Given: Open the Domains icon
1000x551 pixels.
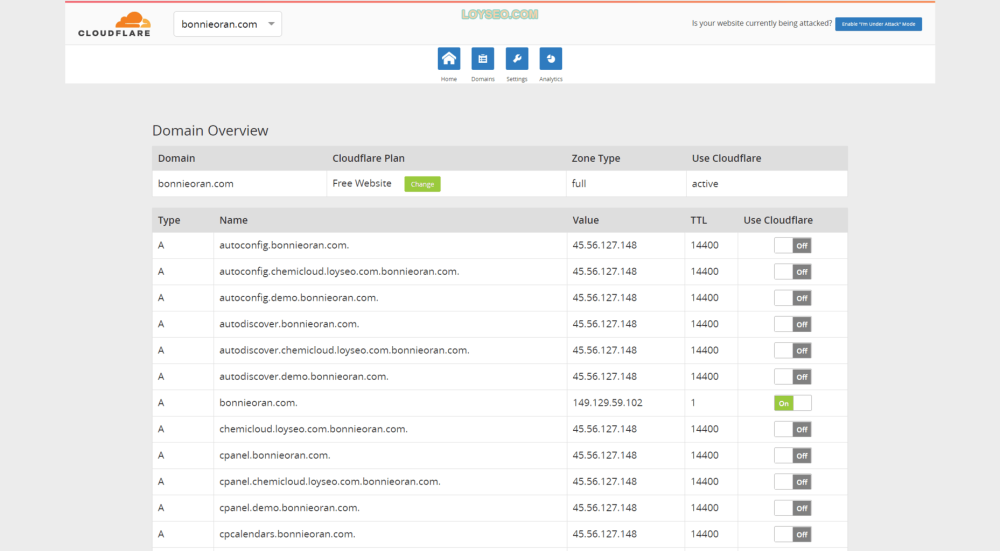Looking at the screenshot, I should (483, 59).
